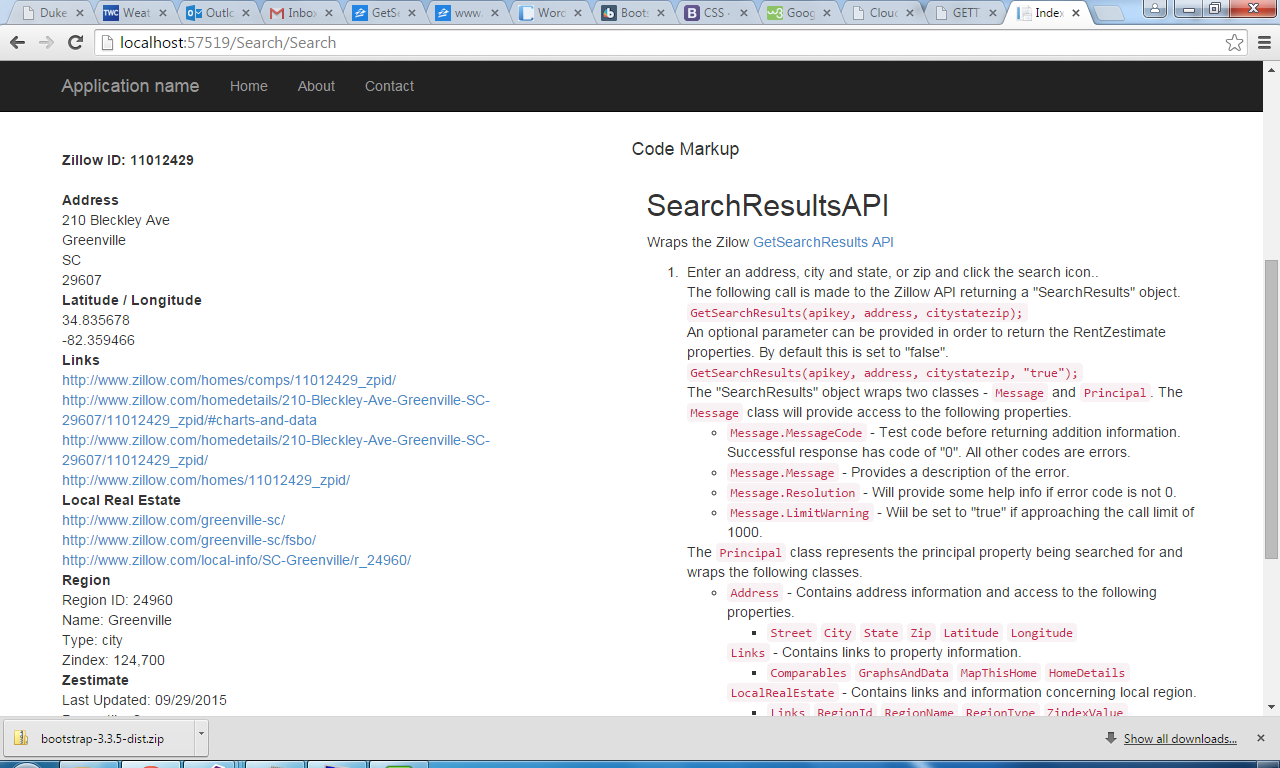Click the scrollbar up arrow
The image size is (1280, 768).
(x=1271, y=69)
